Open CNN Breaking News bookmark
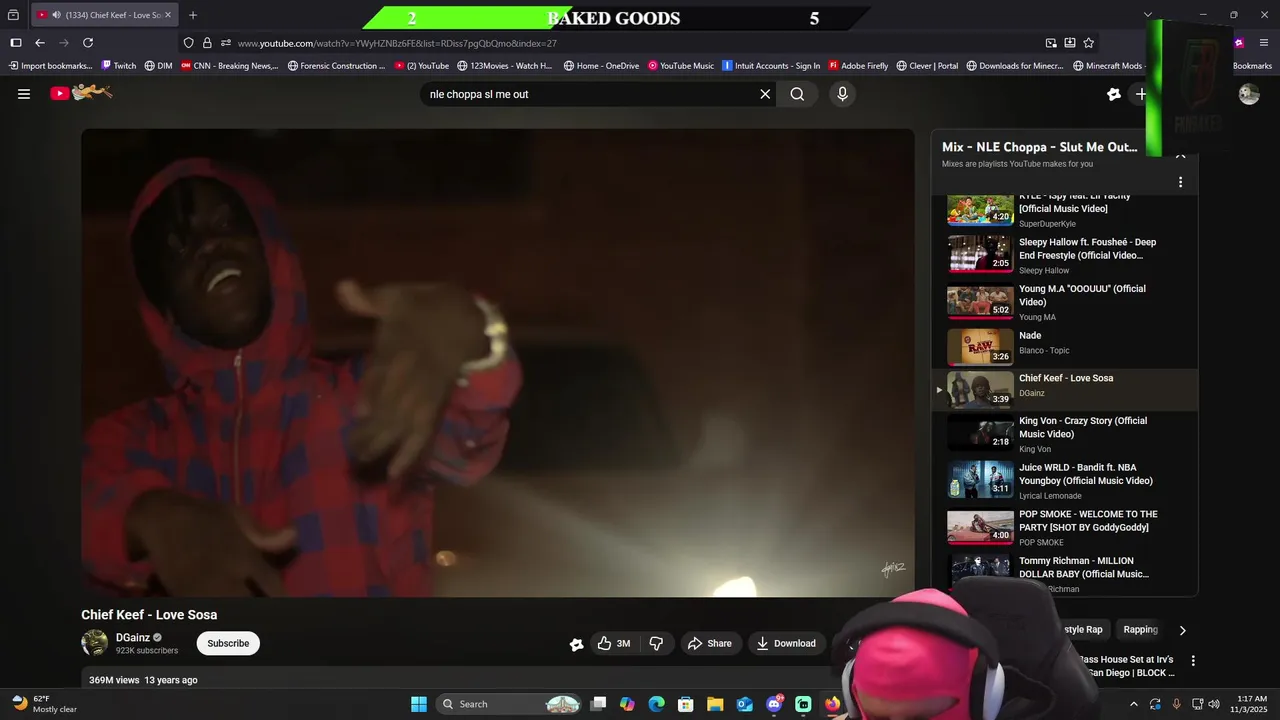 (229, 66)
